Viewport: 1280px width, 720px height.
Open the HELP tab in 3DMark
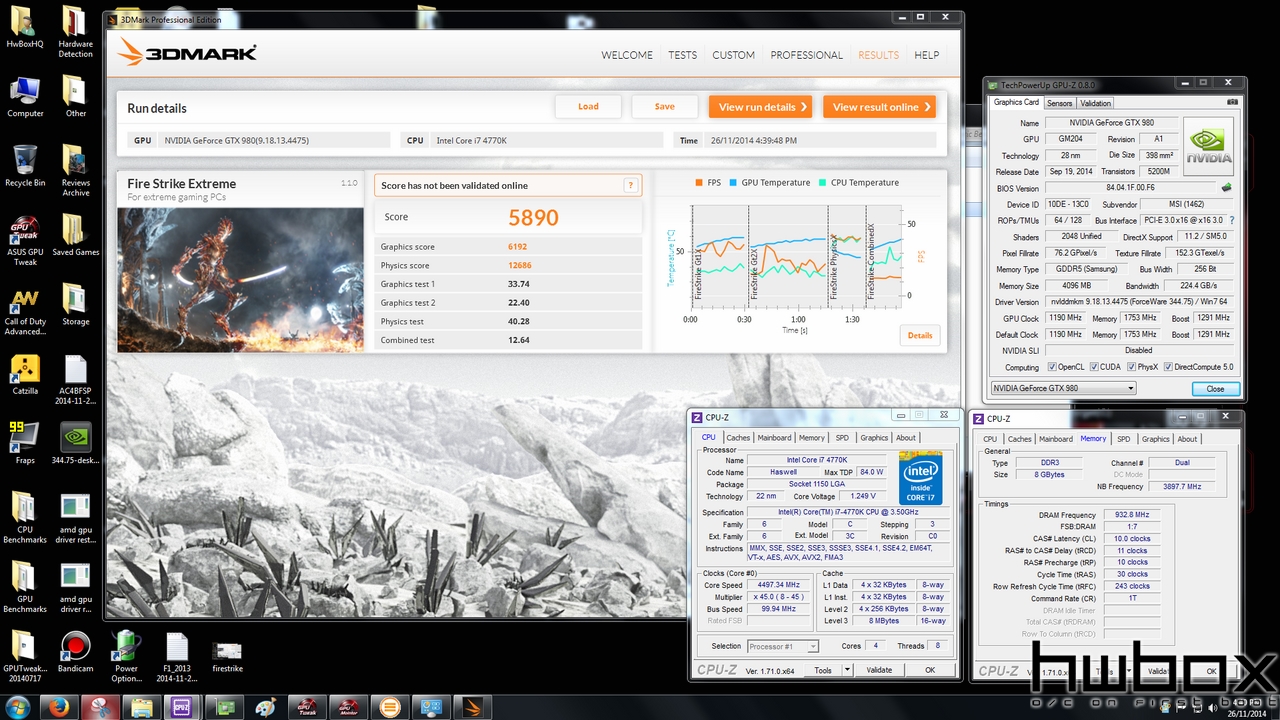[x=927, y=55]
